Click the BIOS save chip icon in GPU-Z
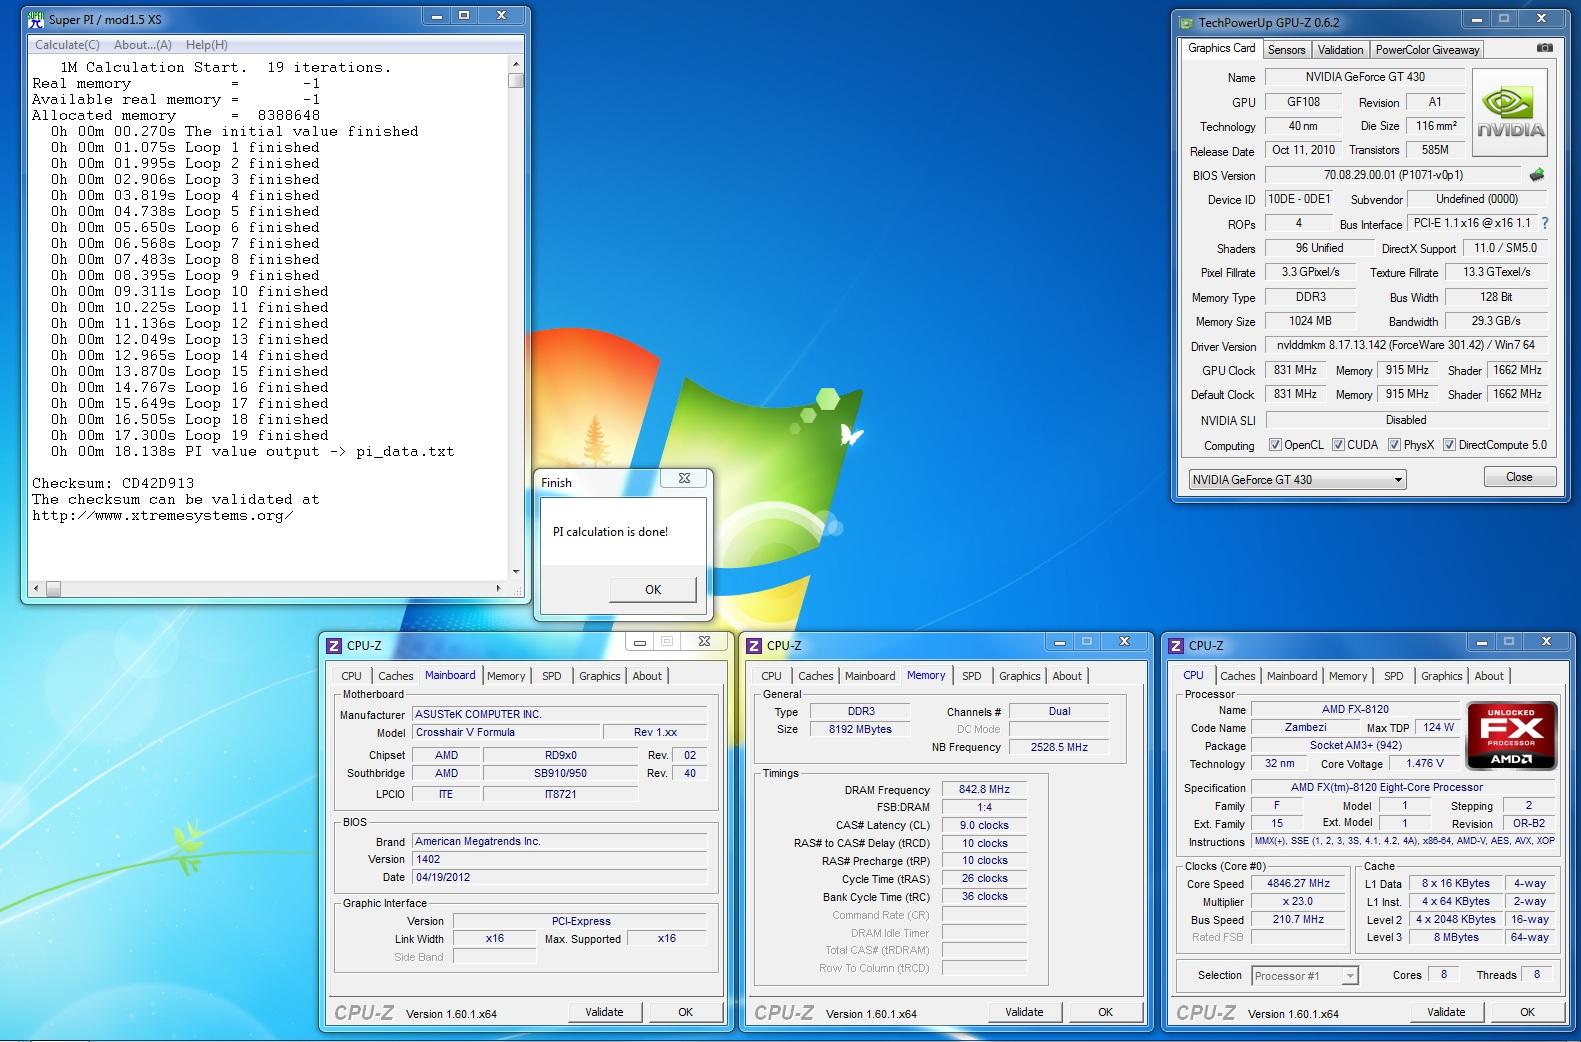Viewport: 1581px width, 1042px height. [1537, 175]
